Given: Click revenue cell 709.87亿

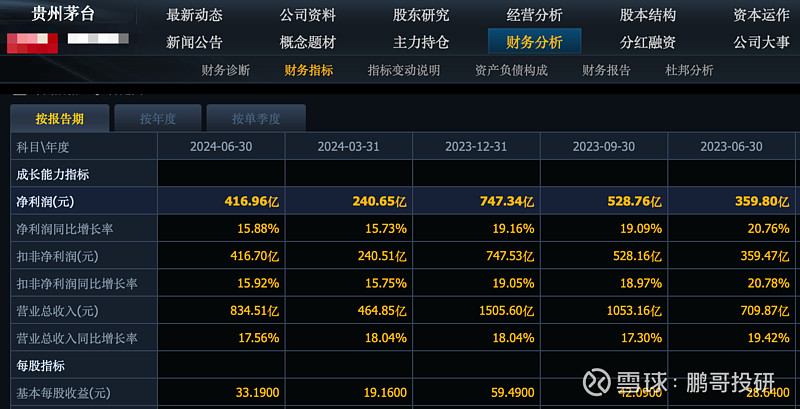Looking at the screenshot, I should click(x=763, y=311).
